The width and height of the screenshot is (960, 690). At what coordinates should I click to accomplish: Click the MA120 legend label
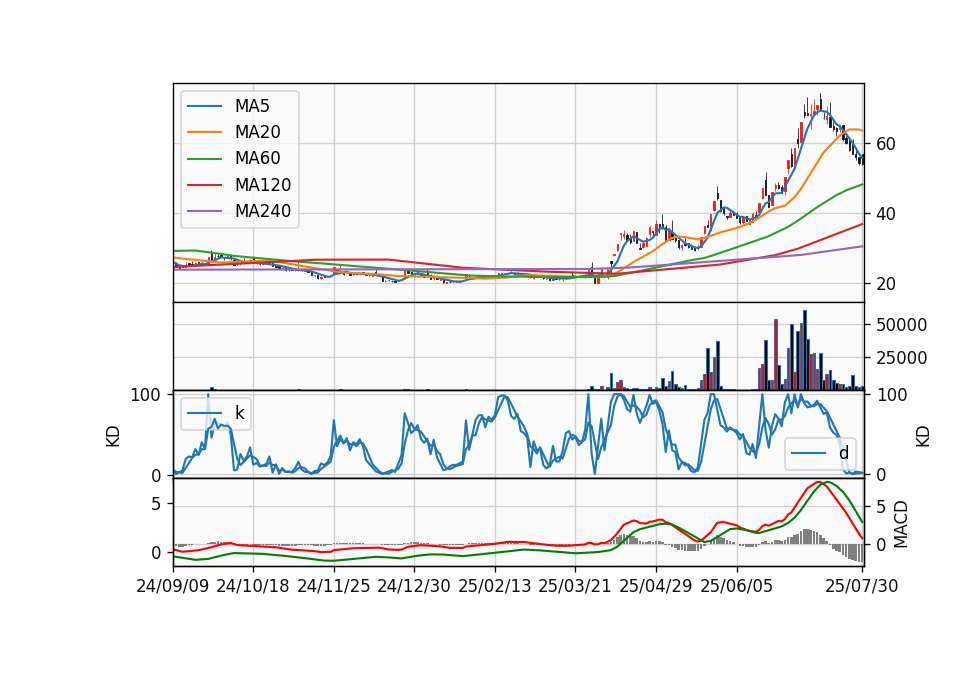coord(263,185)
